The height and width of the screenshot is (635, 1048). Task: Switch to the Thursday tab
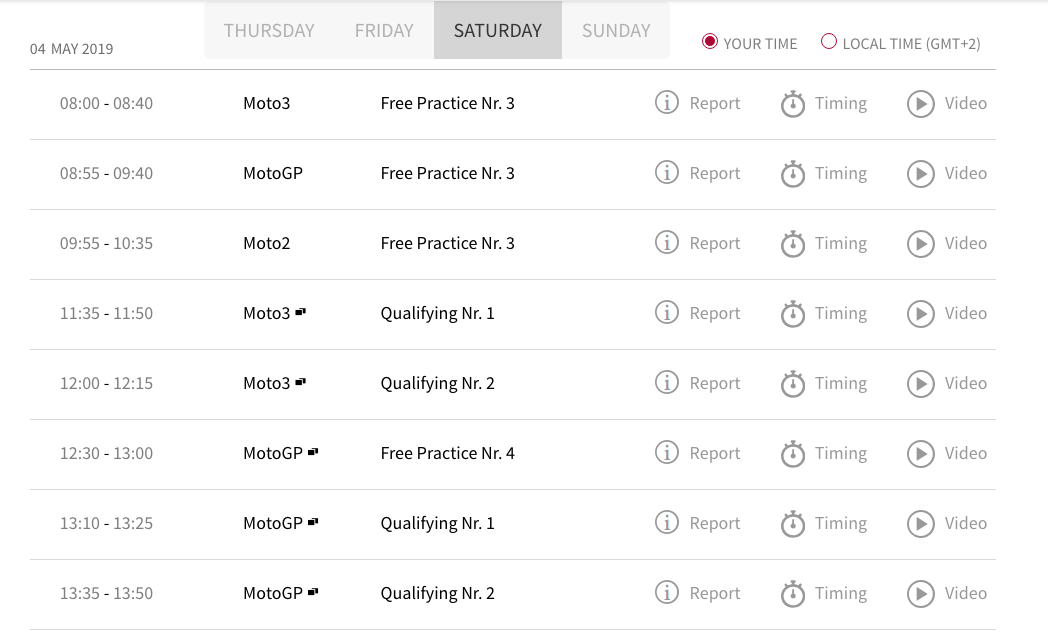[269, 31]
